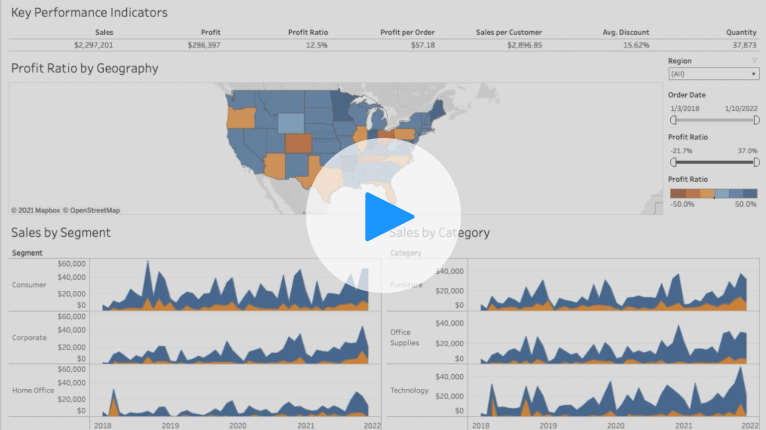Click the Profit KPI value $286,397

click(x=201, y=45)
